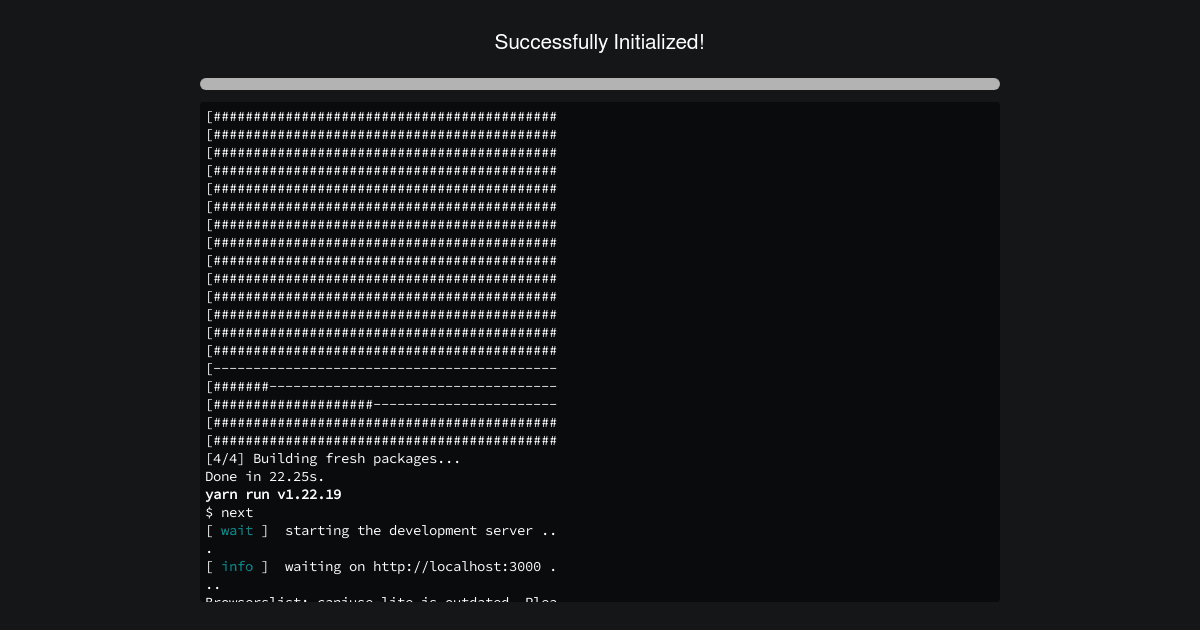The image size is (1200, 630).
Task: Open the http://localhost:3000 URL
Action: tap(457, 567)
